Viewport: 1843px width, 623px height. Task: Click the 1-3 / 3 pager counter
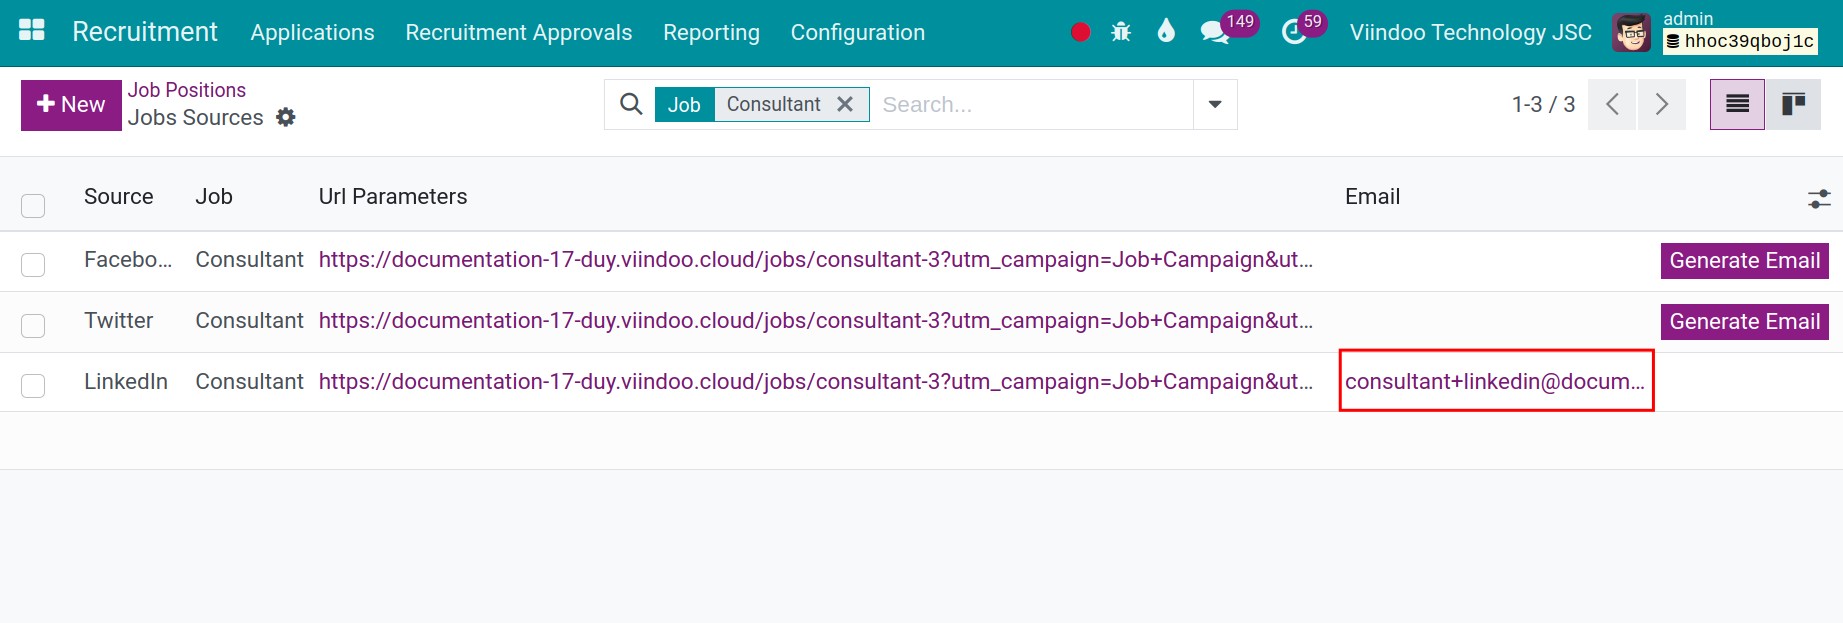point(1543,104)
